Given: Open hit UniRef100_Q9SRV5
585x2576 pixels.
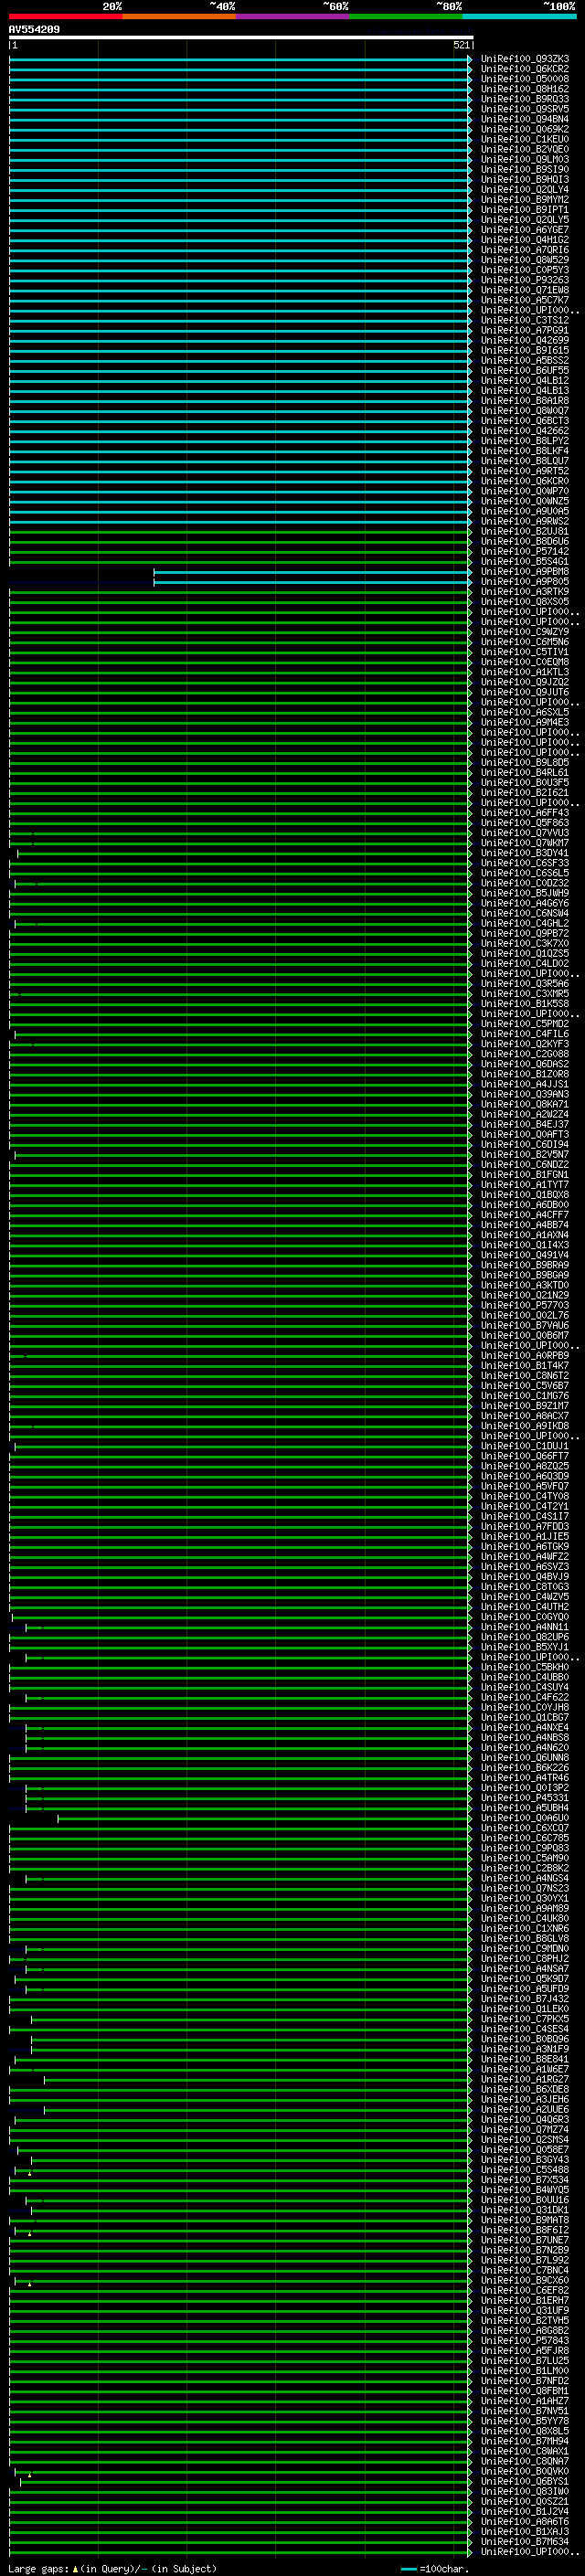Looking at the screenshot, I should (525, 109).
